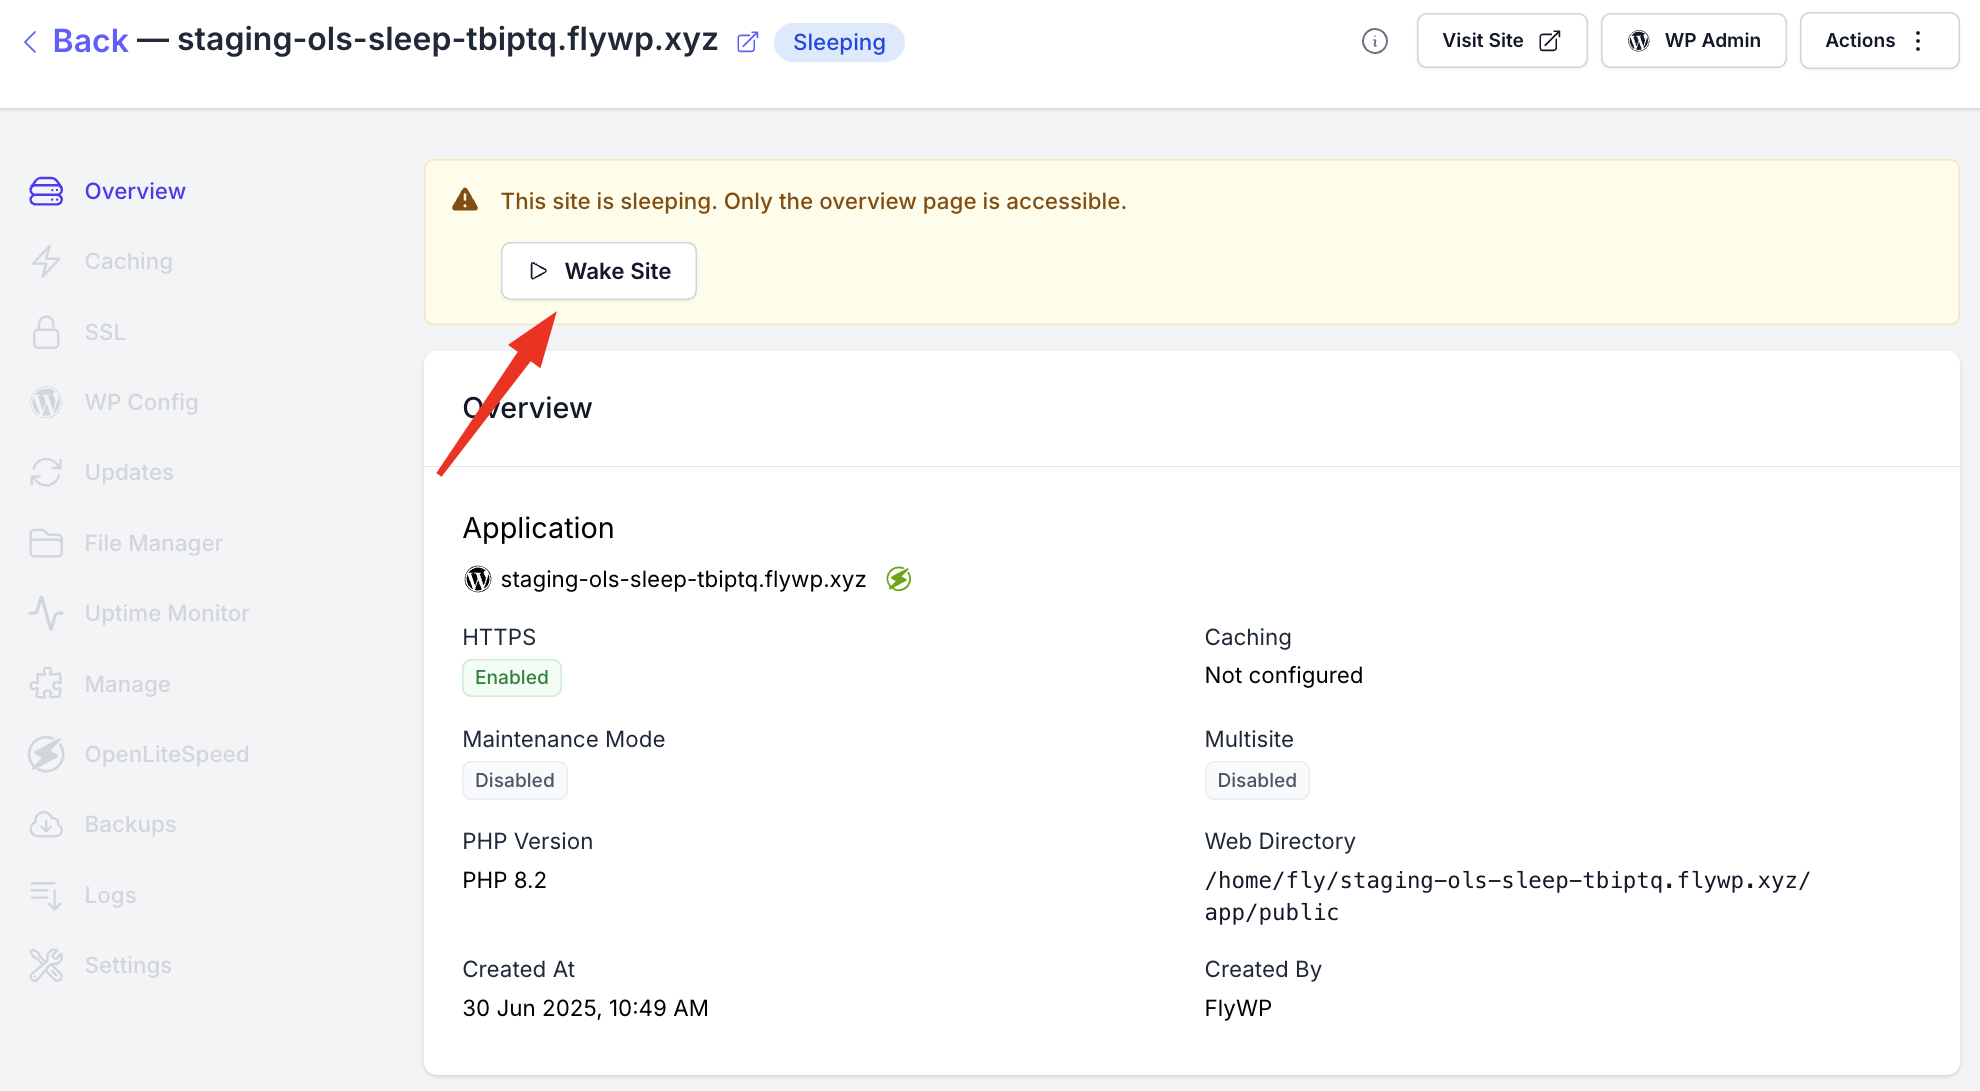Click the Back link

coord(90,41)
